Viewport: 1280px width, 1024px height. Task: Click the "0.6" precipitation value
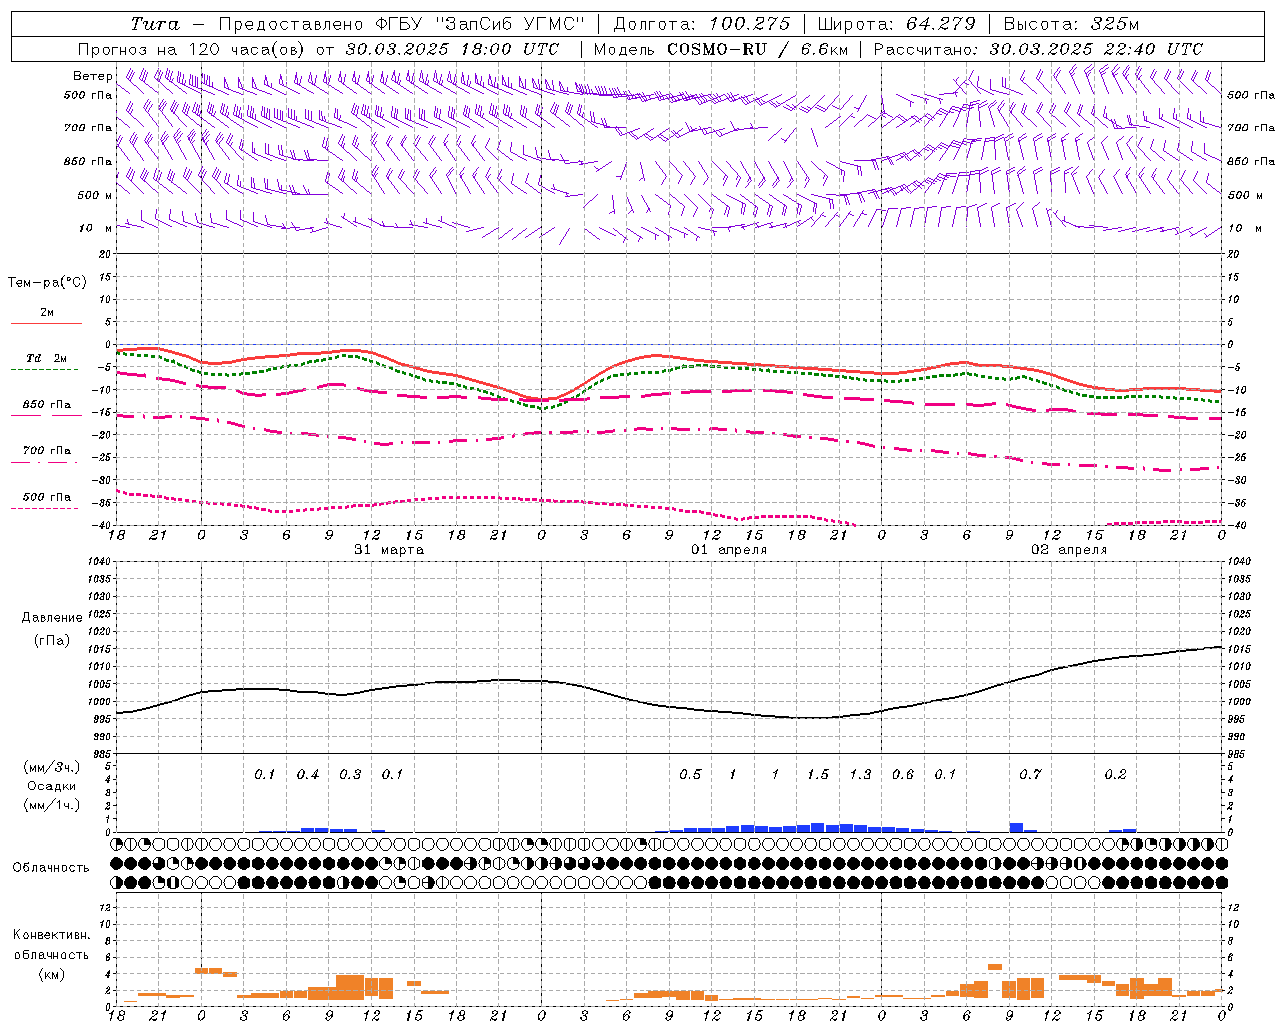tap(903, 775)
